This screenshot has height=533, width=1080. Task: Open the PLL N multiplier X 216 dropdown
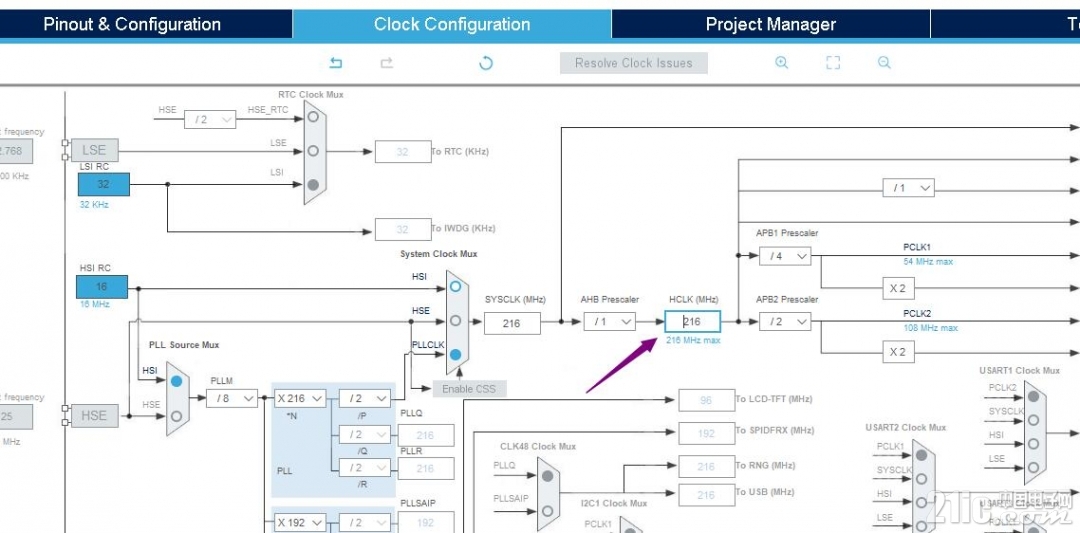(300, 398)
